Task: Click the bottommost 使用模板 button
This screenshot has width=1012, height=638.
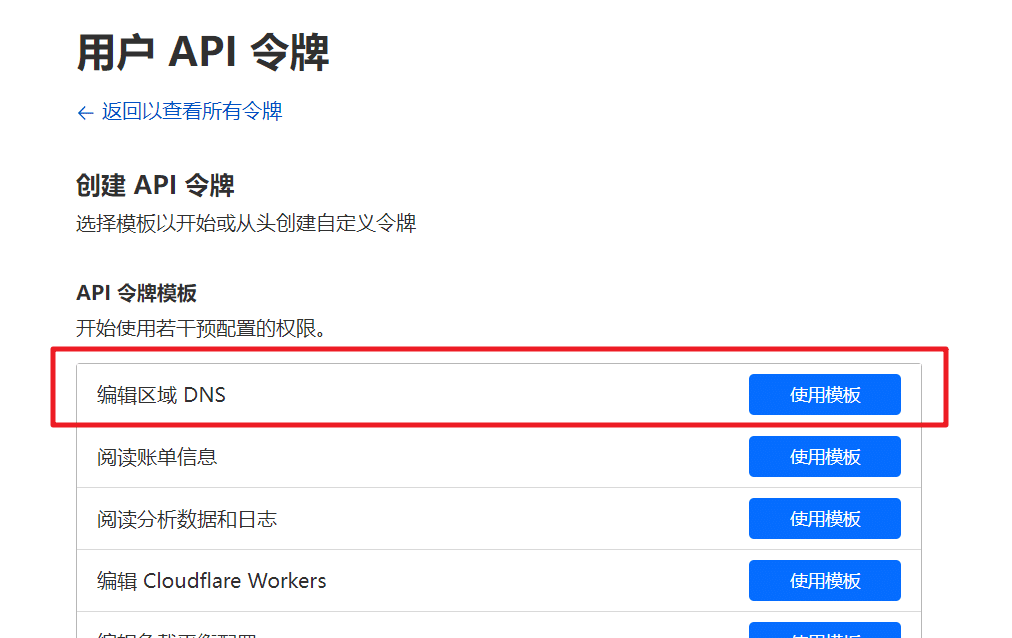Action: (824, 632)
